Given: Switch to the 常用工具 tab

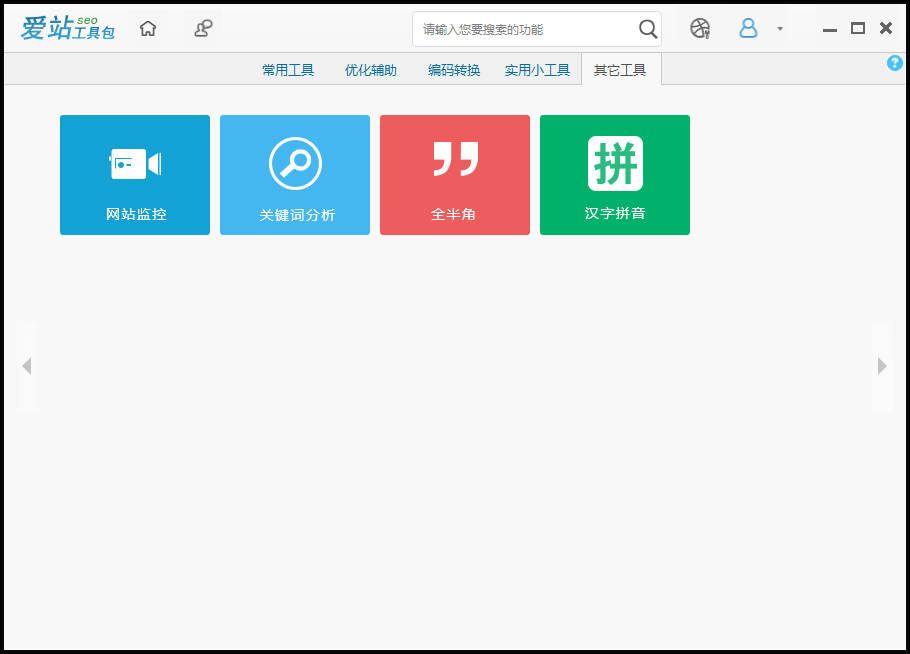Looking at the screenshot, I should [288, 70].
